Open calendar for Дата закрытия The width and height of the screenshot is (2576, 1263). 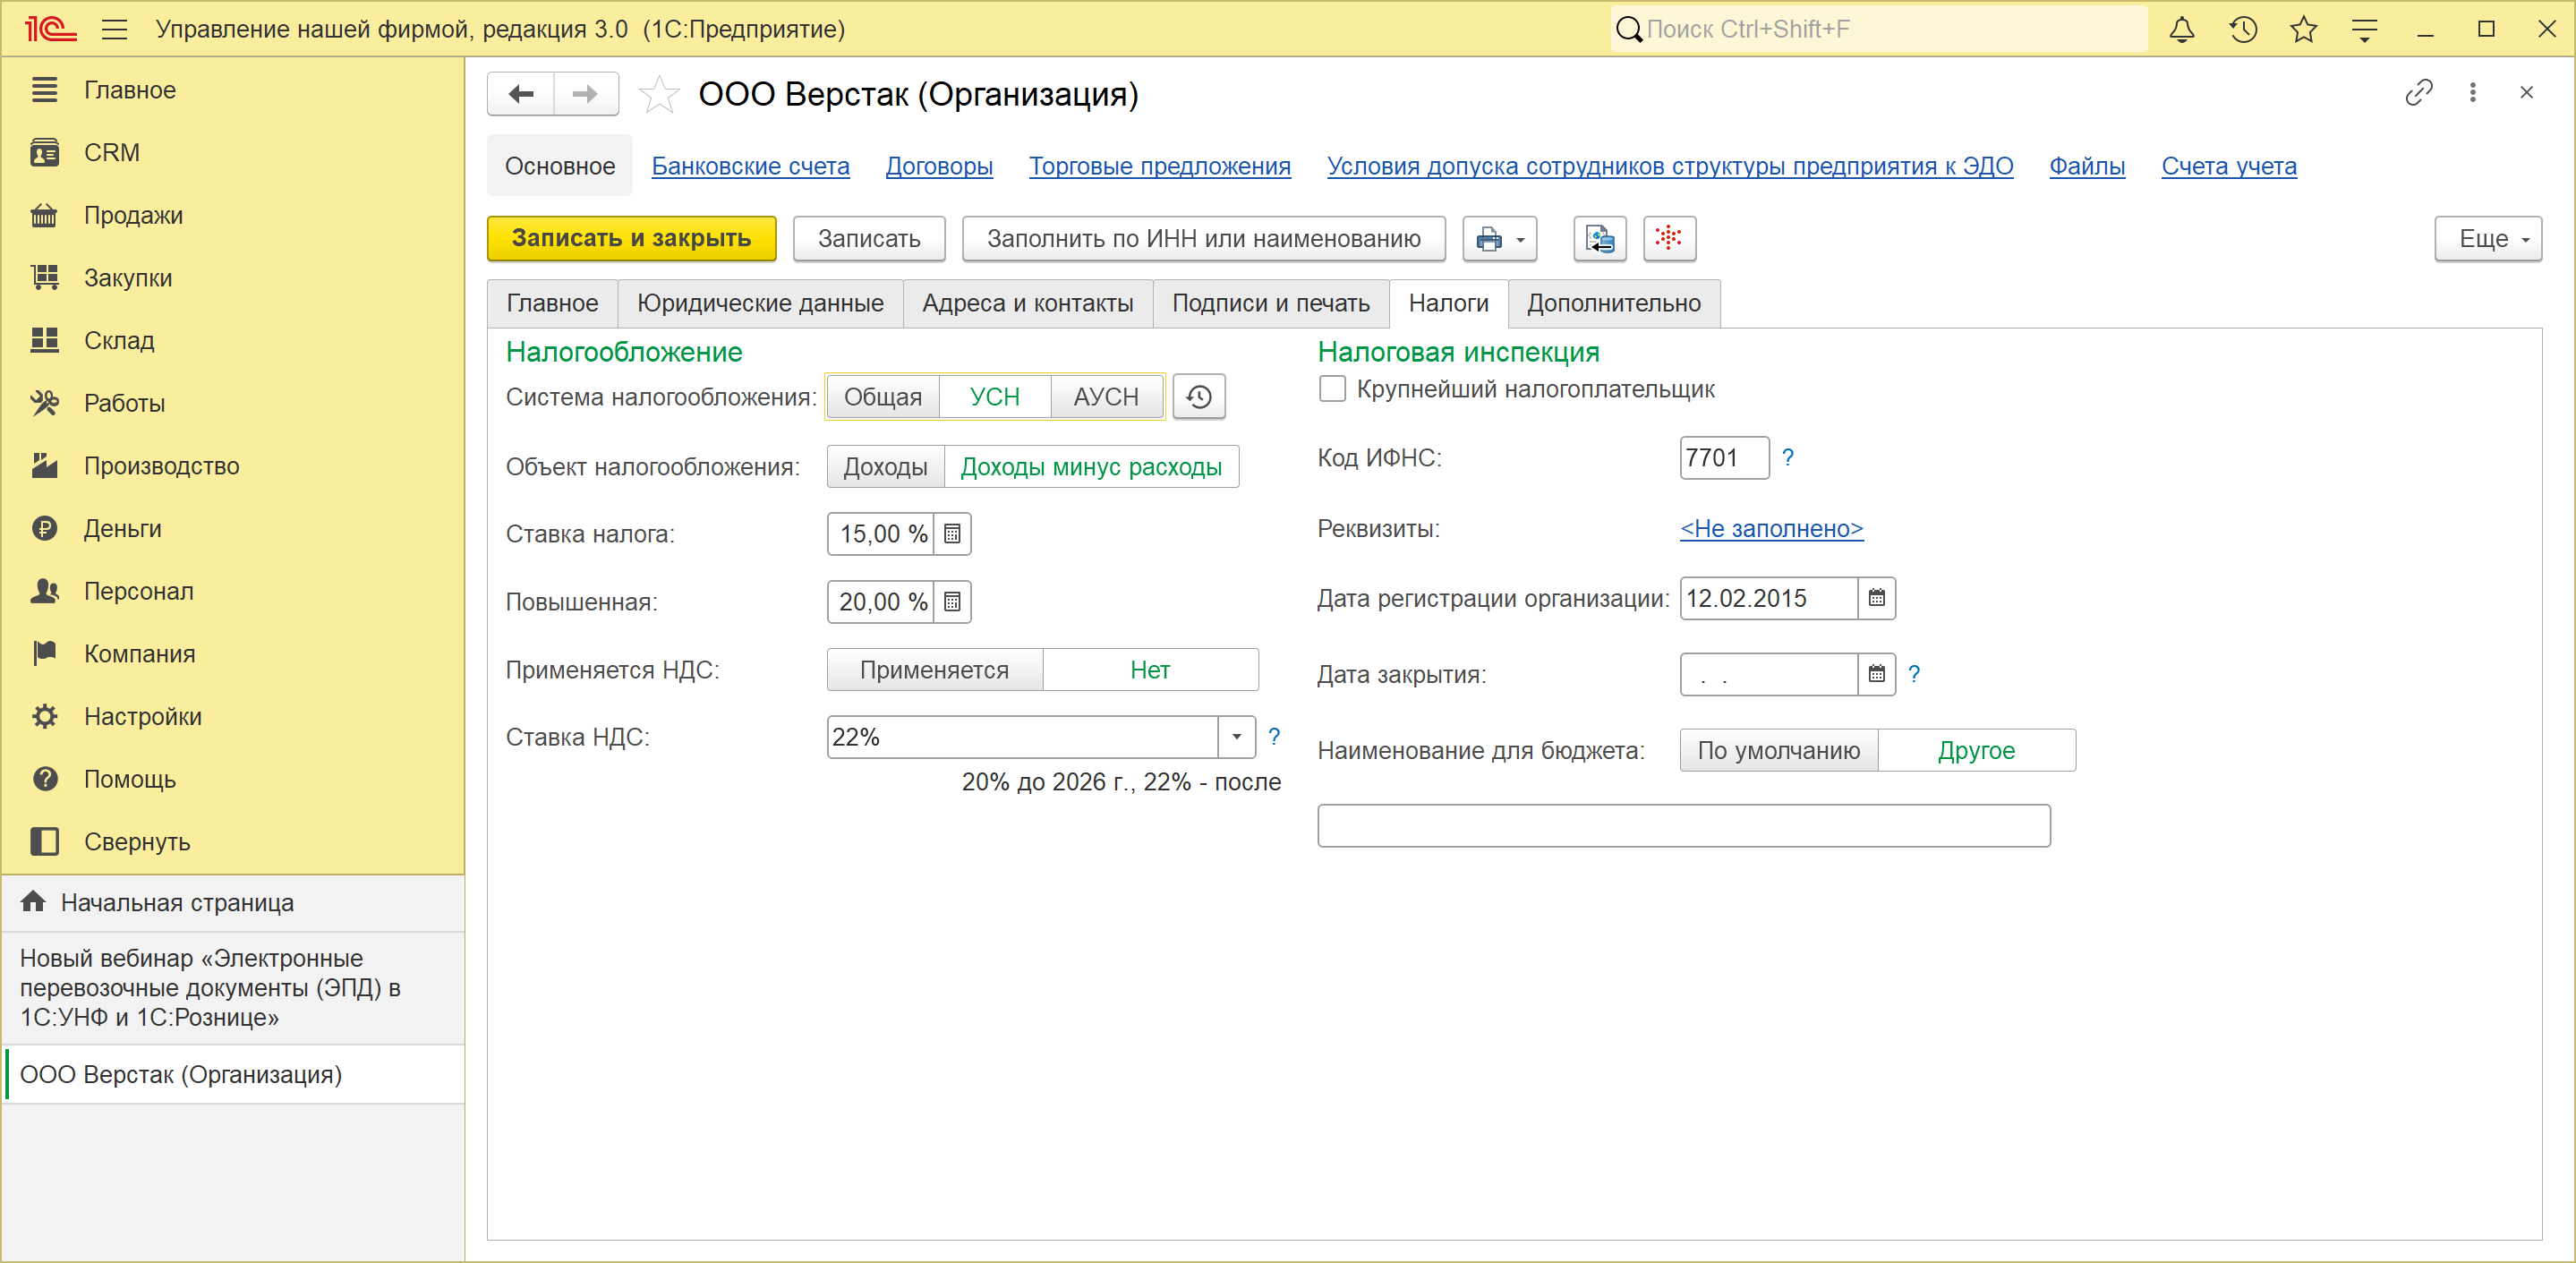(x=1877, y=674)
